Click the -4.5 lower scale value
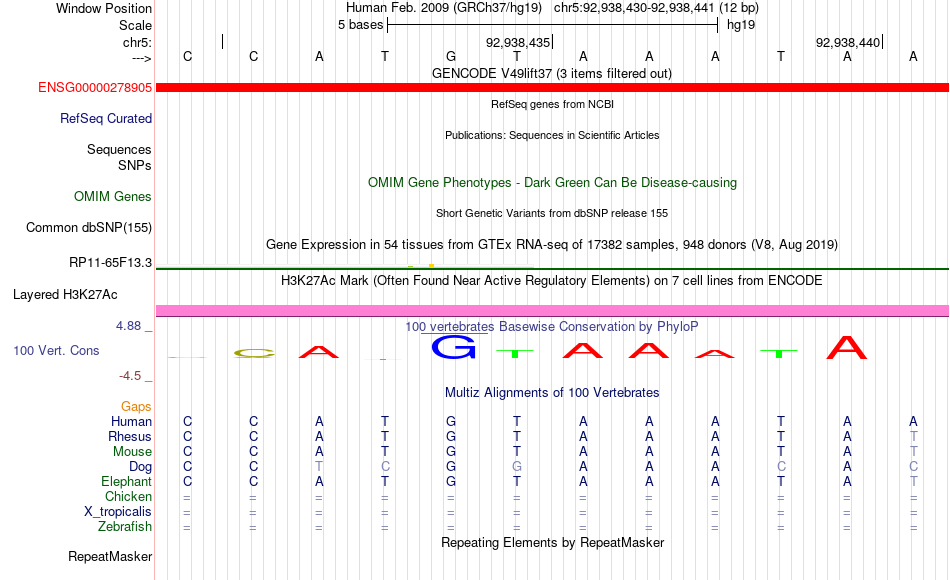Viewport: 950px width, 580px height. click(x=130, y=376)
